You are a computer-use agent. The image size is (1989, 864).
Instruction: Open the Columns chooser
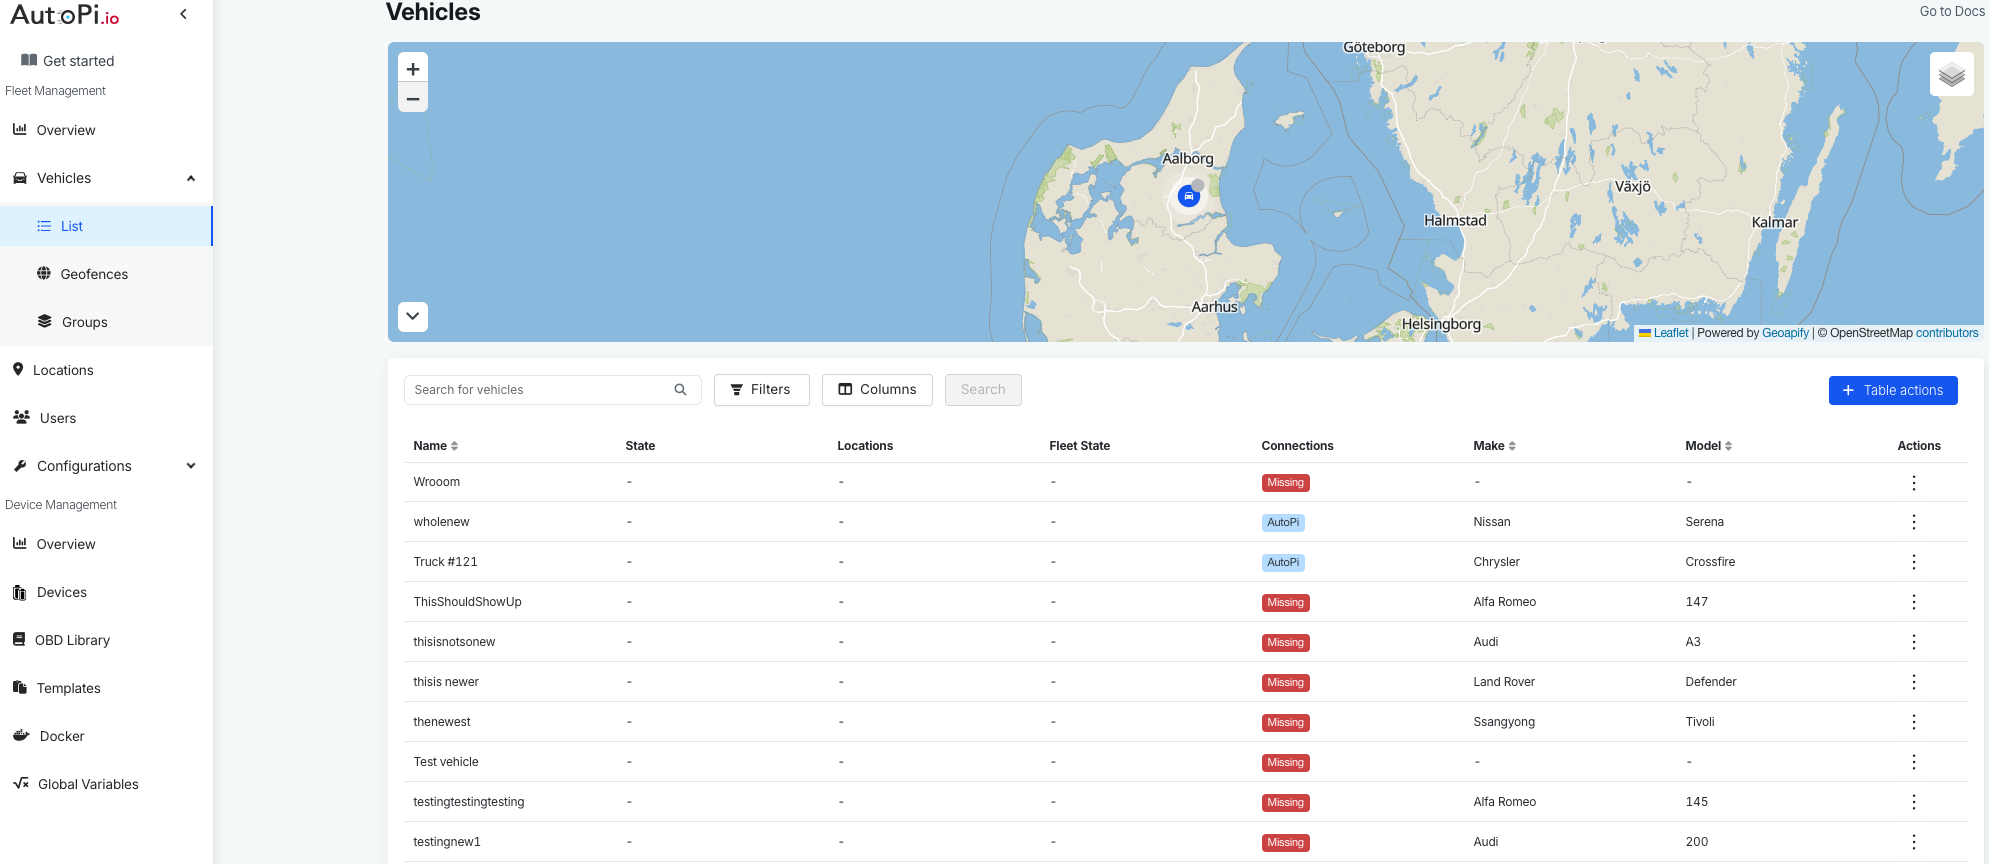click(877, 390)
